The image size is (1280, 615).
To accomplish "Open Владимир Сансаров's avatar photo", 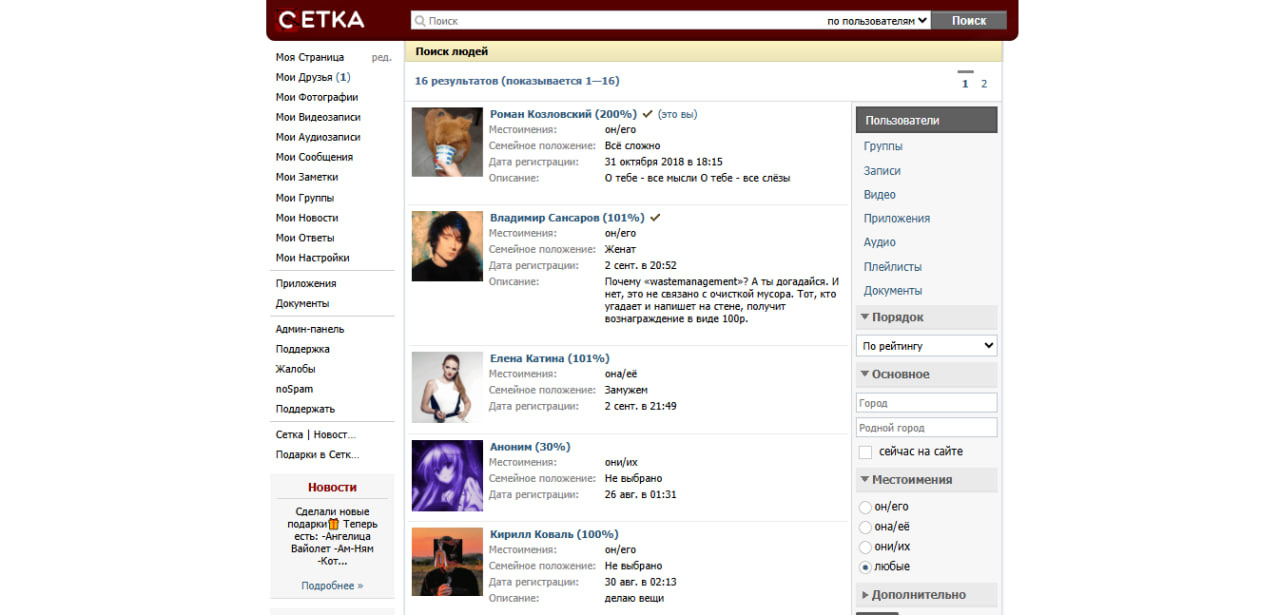I will pos(447,246).
